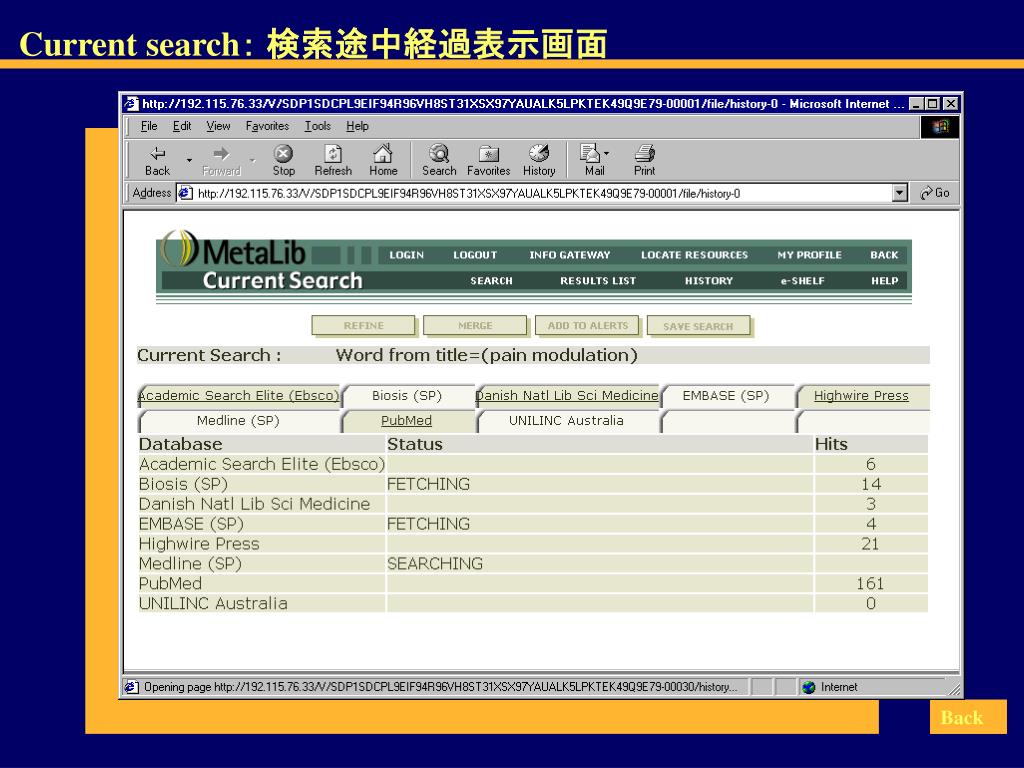Open the Tools menu
The width and height of the screenshot is (1024, 768).
point(317,126)
